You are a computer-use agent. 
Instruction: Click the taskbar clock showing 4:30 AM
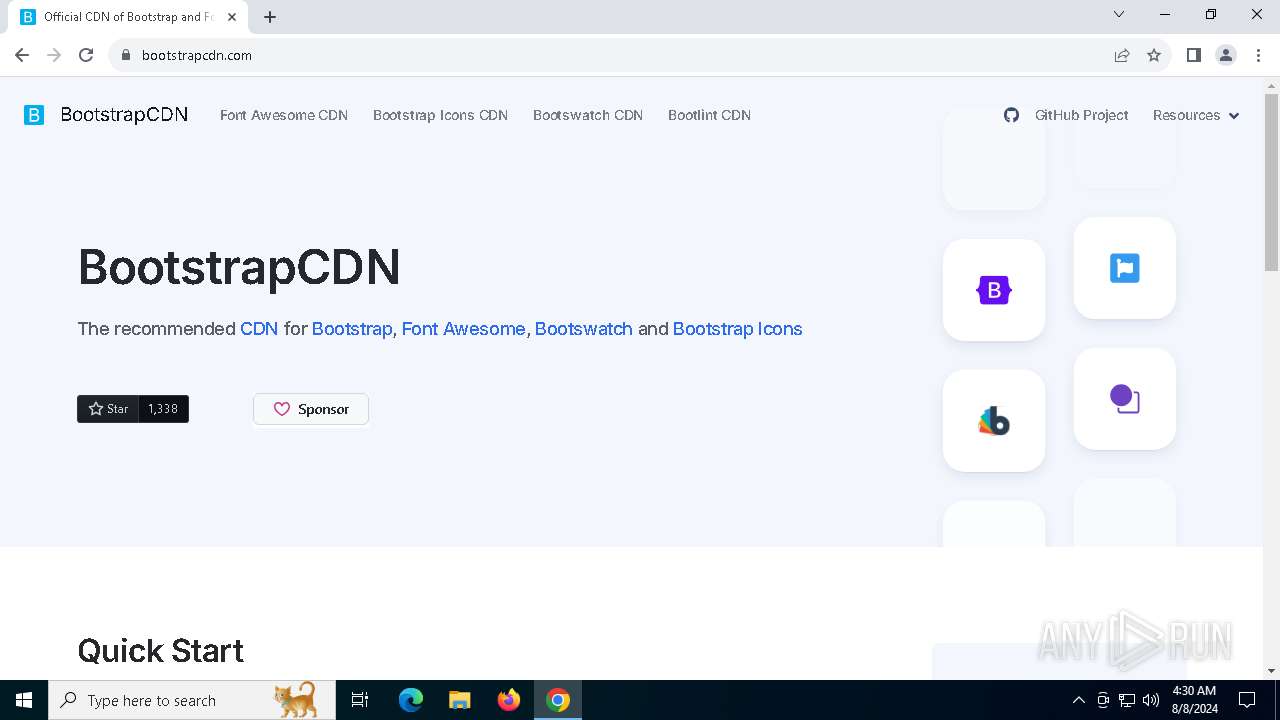pos(1193,700)
